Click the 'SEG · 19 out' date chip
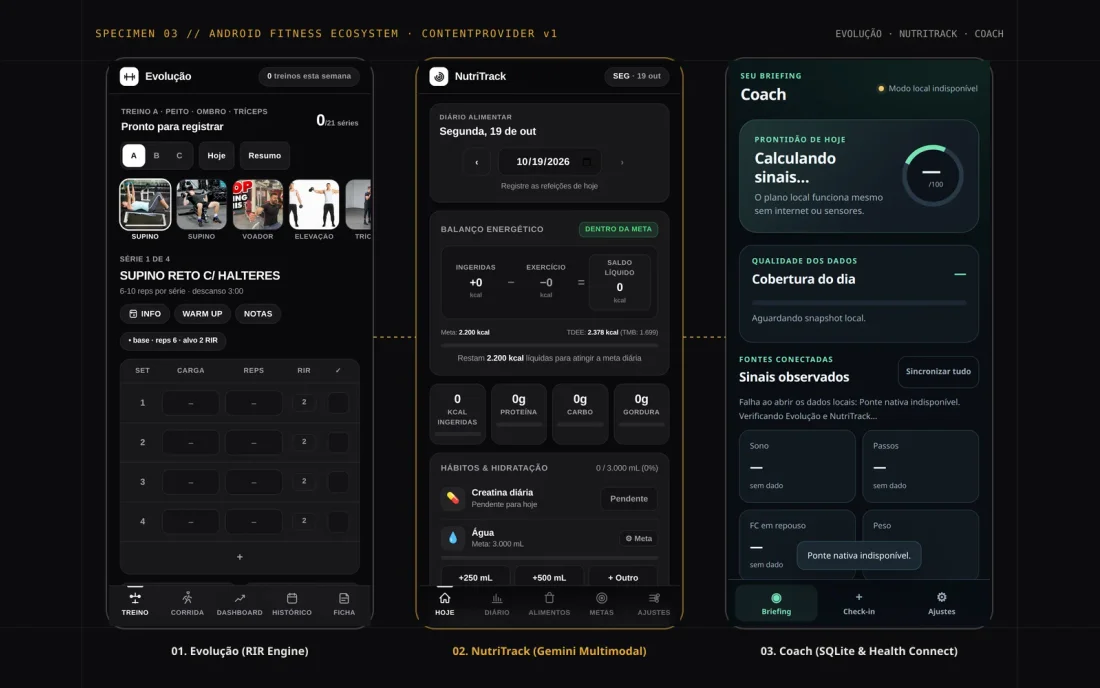 (636, 76)
